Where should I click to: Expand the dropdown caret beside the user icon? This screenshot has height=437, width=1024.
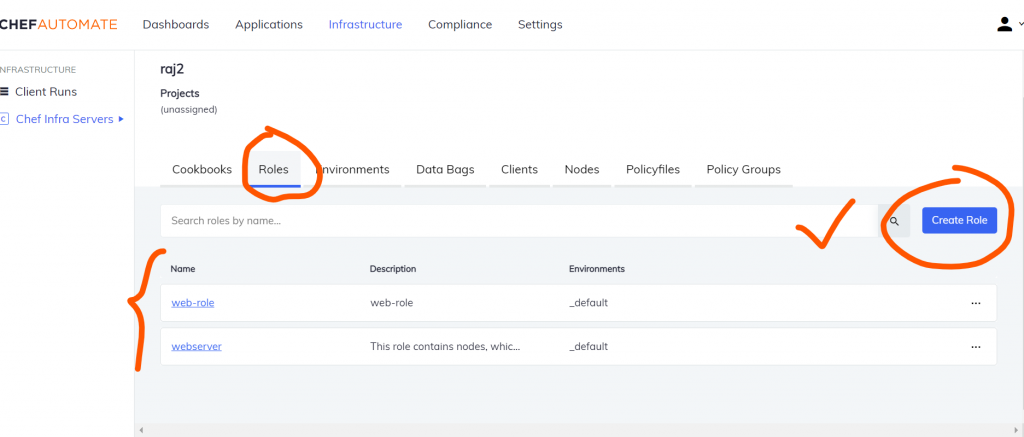pyautogui.click(x=1021, y=24)
